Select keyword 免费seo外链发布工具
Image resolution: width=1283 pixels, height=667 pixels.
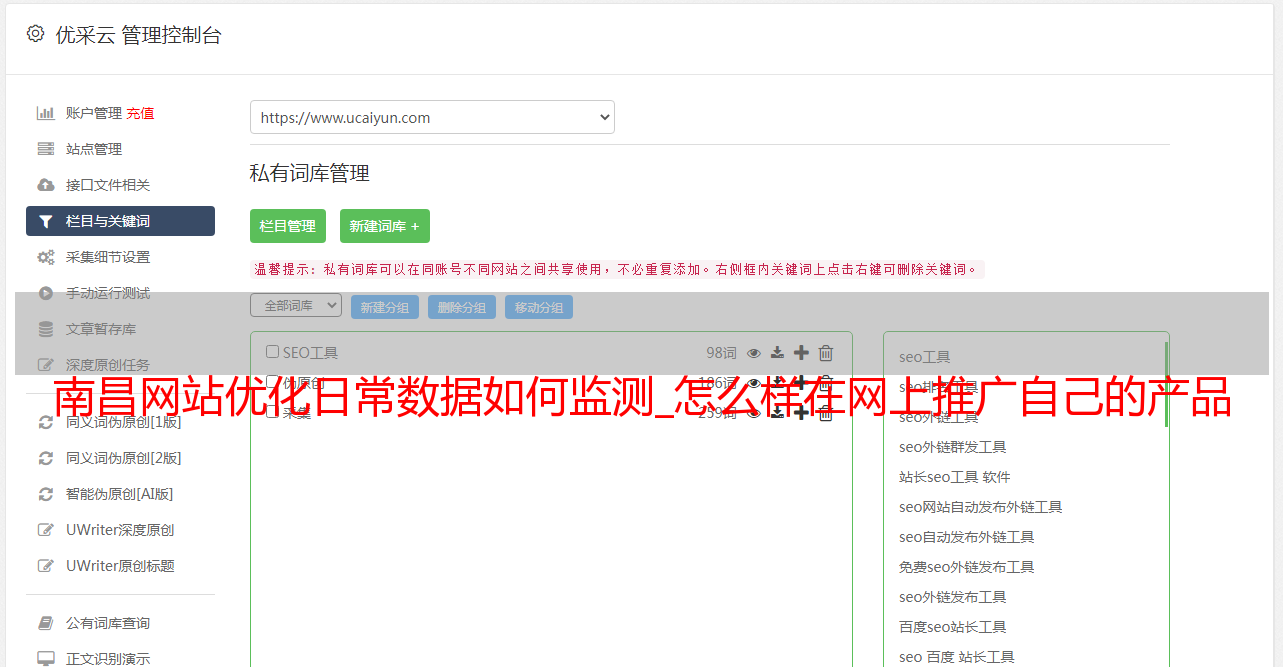[x=967, y=567]
